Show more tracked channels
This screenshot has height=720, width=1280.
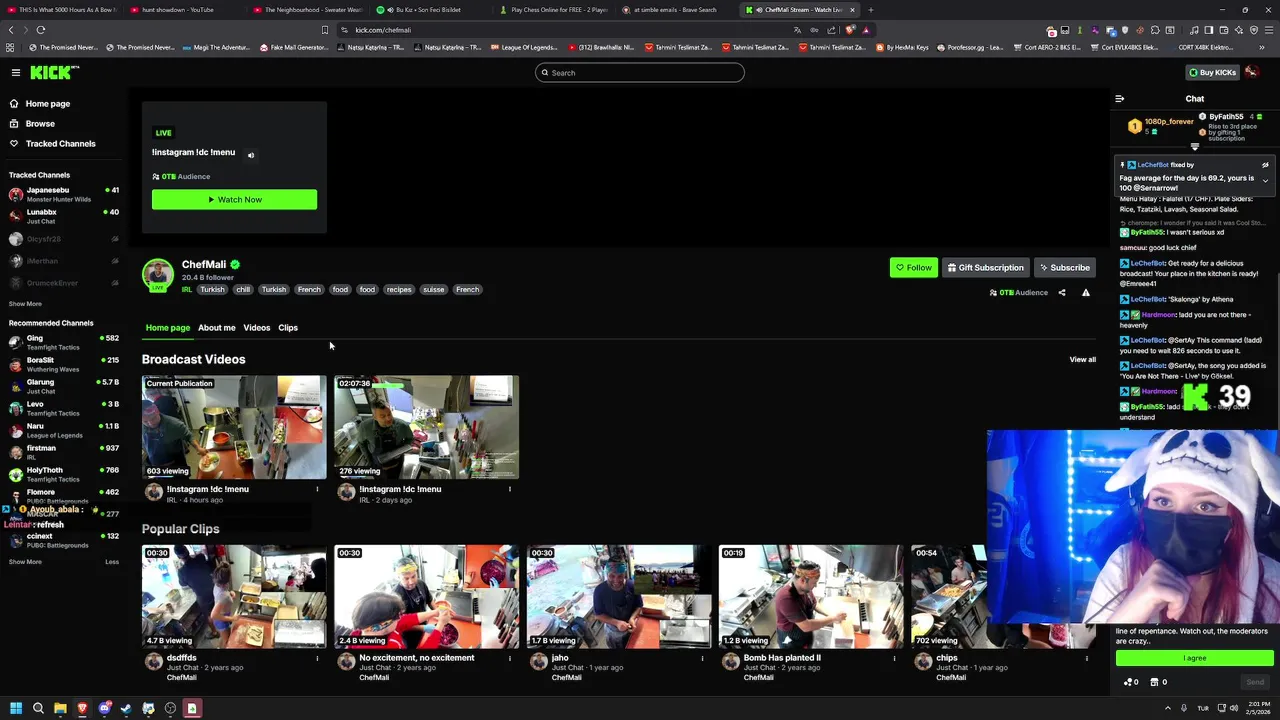coord(25,304)
